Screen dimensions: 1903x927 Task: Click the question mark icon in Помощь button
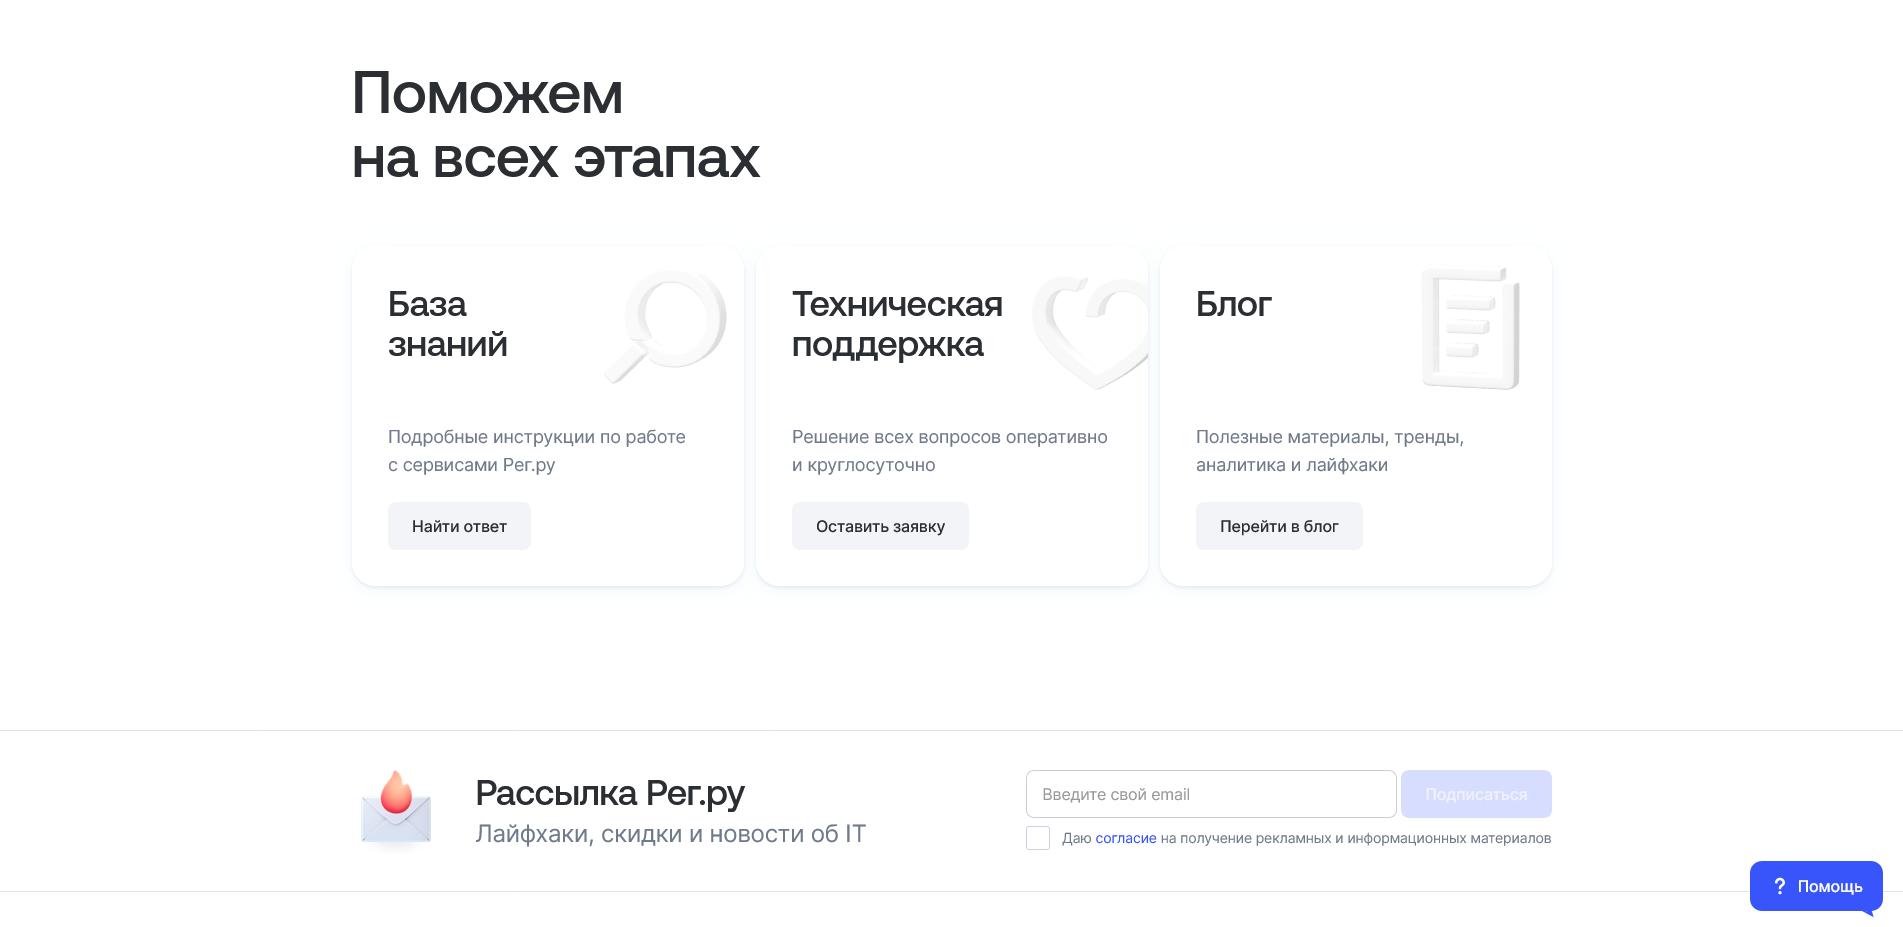pyautogui.click(x=1779, y=886)
